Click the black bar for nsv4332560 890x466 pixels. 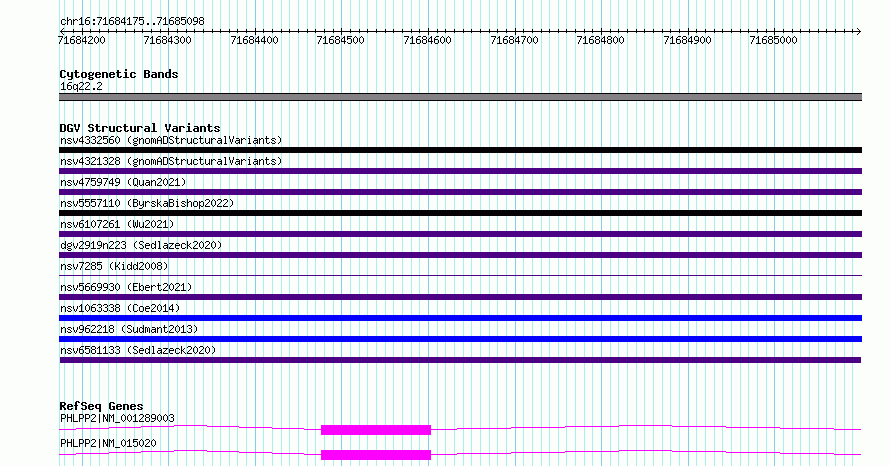[x=460, y=150]
